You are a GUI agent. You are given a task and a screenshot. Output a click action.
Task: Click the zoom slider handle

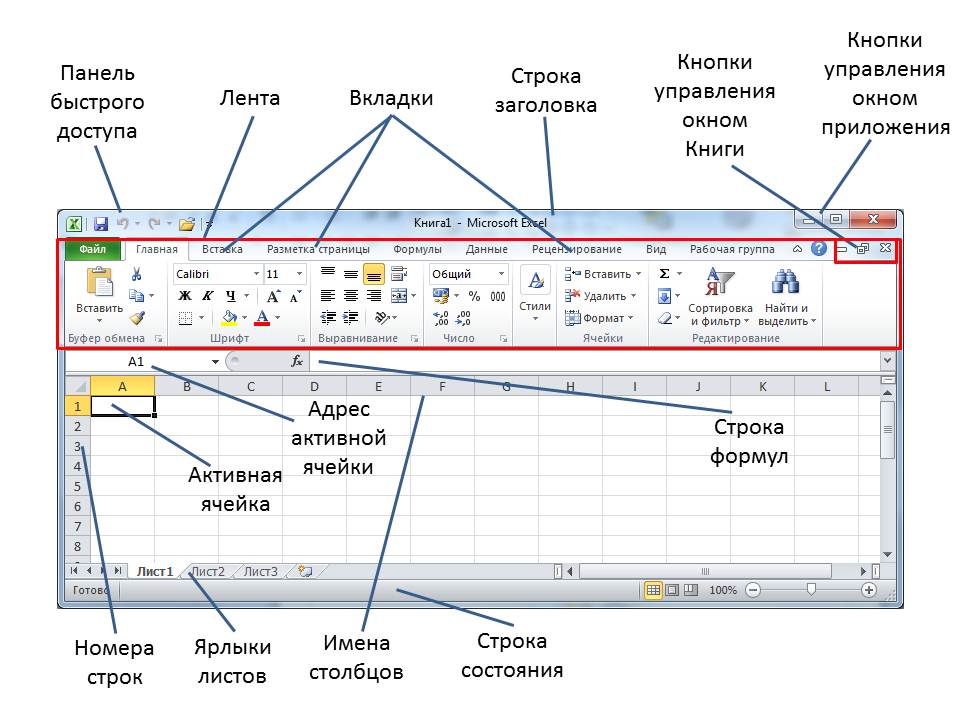click(x=811, y=590)
